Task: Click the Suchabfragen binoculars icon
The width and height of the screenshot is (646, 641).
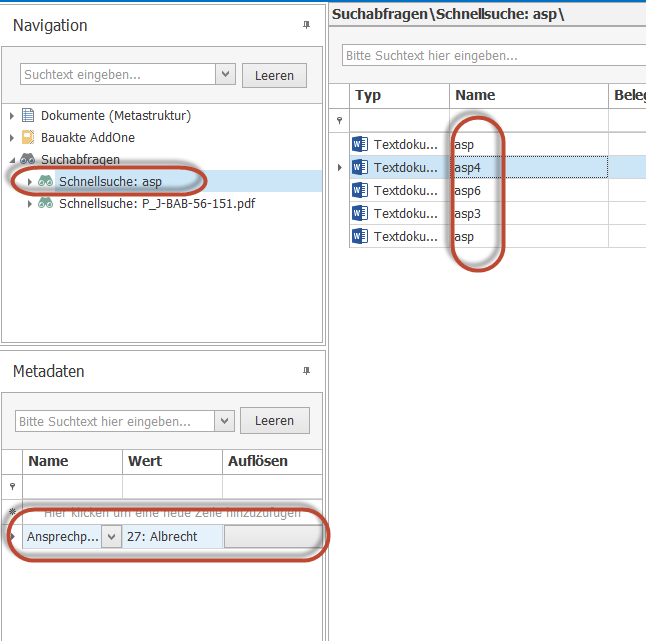Action: coord(28,160)
